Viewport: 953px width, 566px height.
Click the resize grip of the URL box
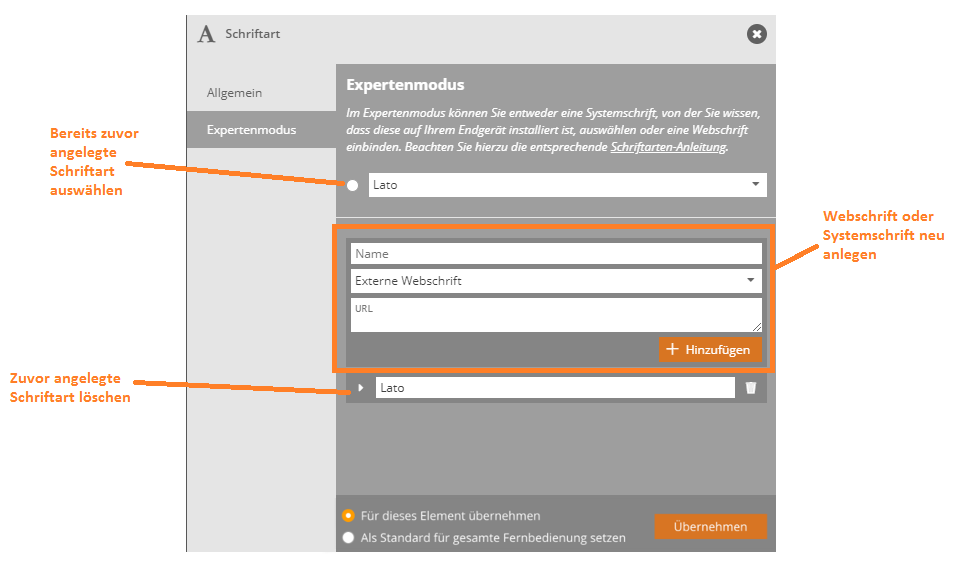click(757, 327)
